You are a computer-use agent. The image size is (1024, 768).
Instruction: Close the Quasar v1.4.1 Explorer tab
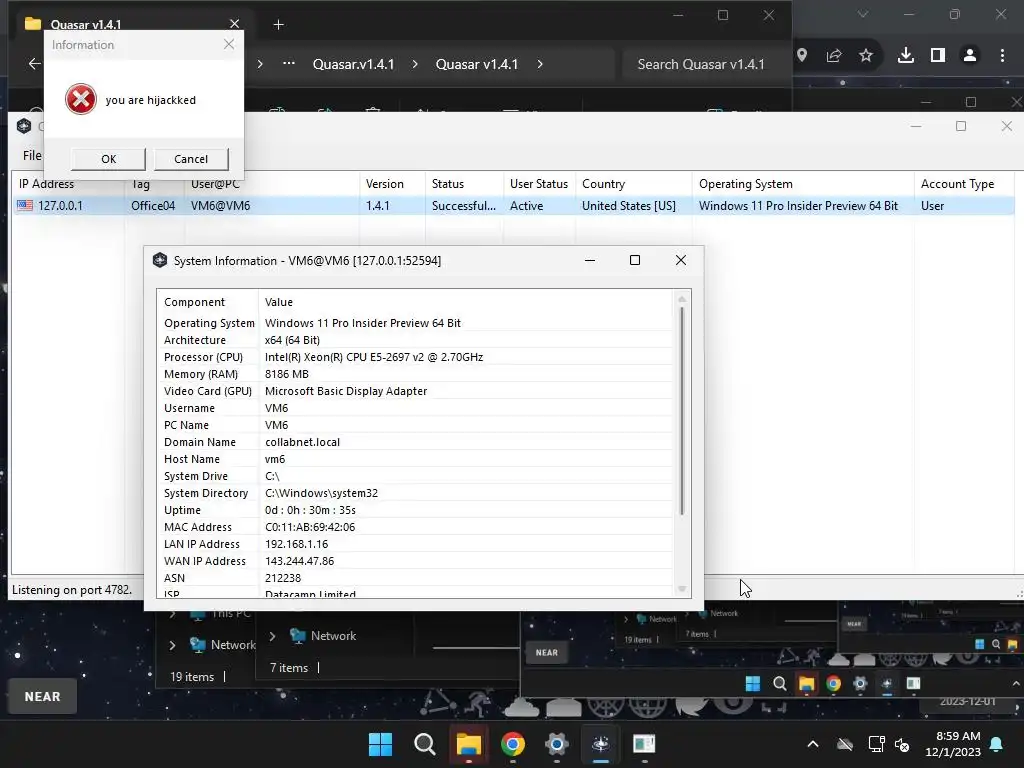(234, 24)
